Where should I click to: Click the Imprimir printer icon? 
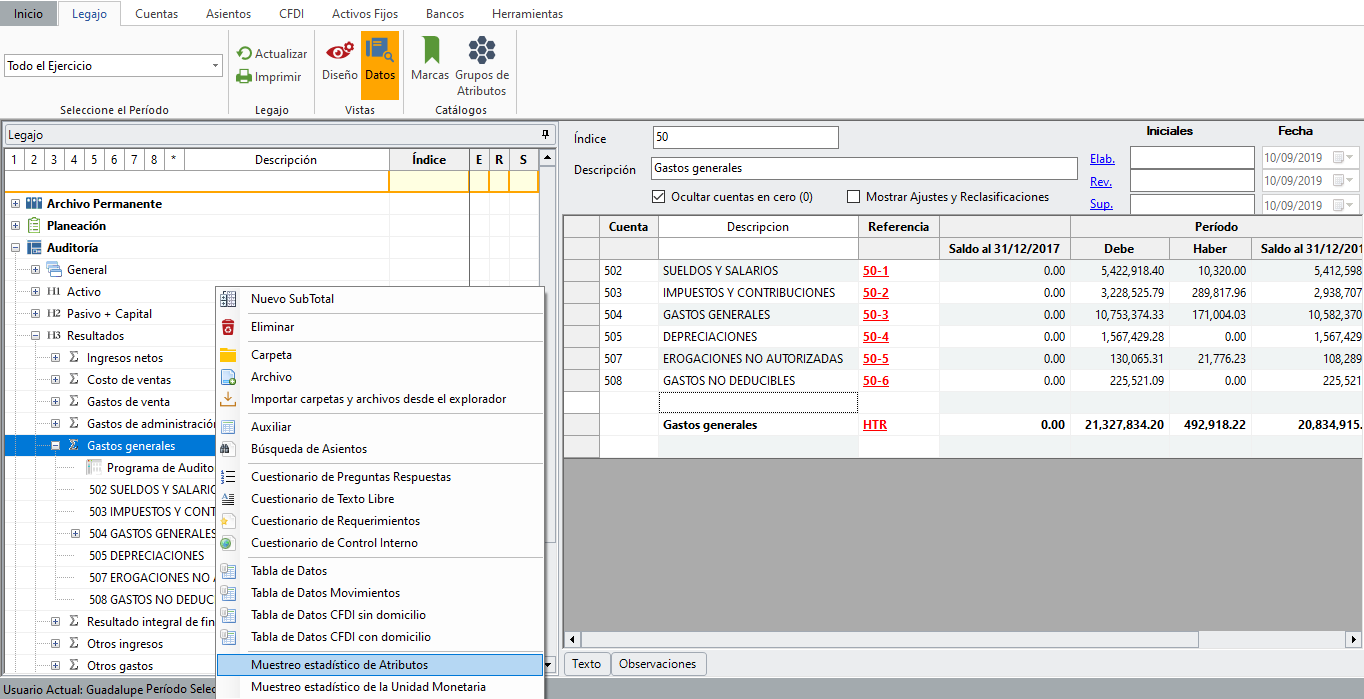click(245, 77)
